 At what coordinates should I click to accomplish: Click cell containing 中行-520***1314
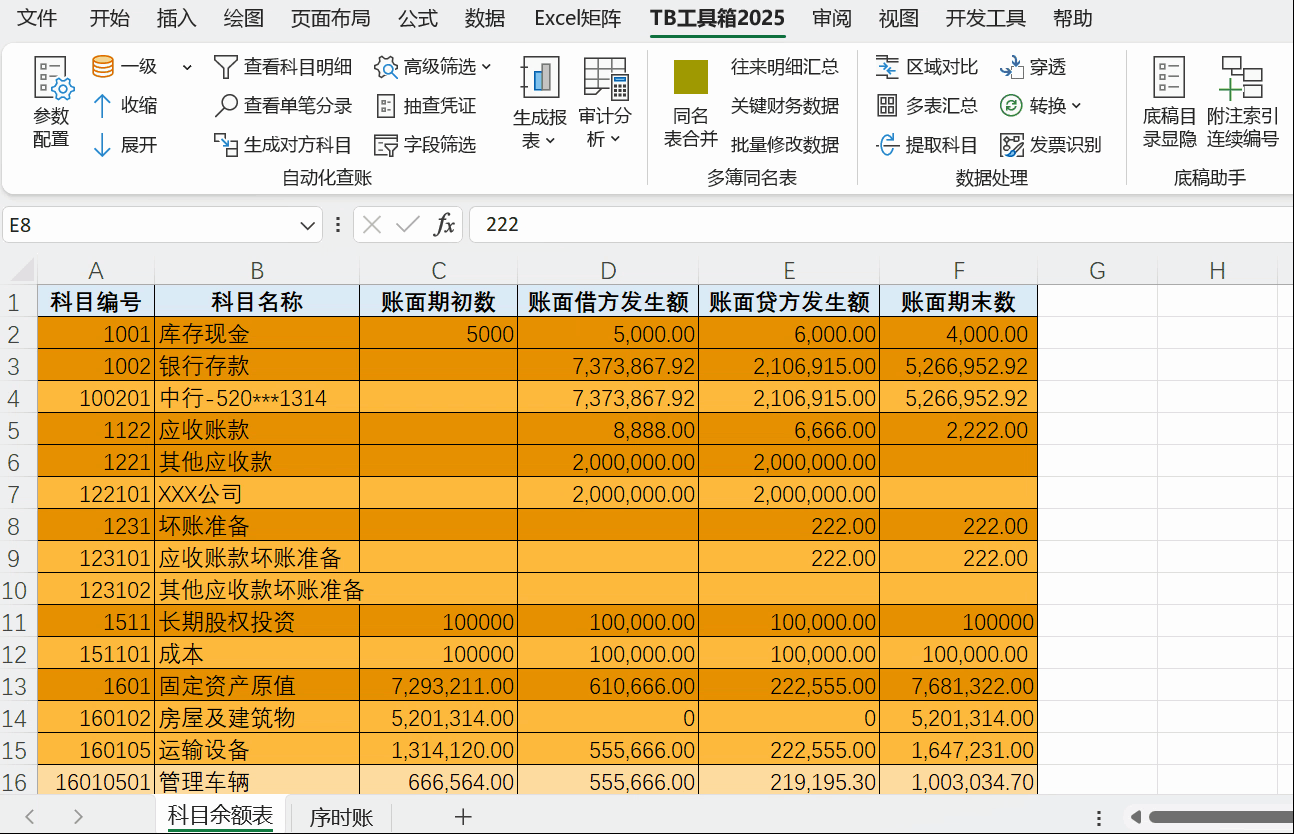[257, 398]
